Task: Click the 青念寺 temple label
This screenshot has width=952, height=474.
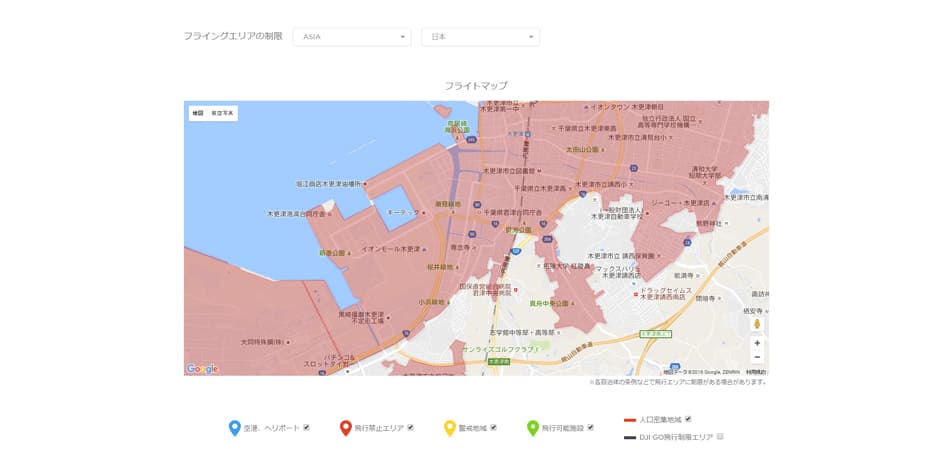Action: (x=460, y=248)
